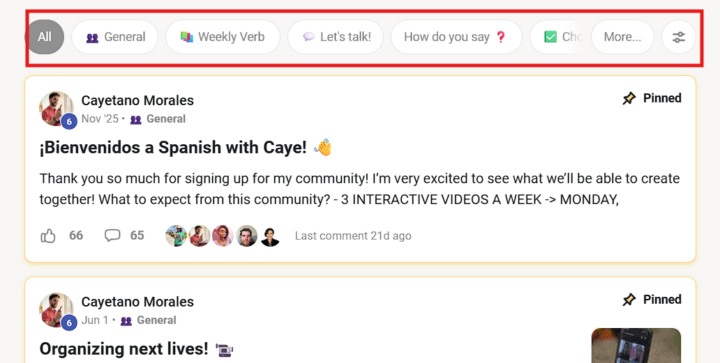
Task: Click the first commenter avatar in the row
Action: click(176, 236)
